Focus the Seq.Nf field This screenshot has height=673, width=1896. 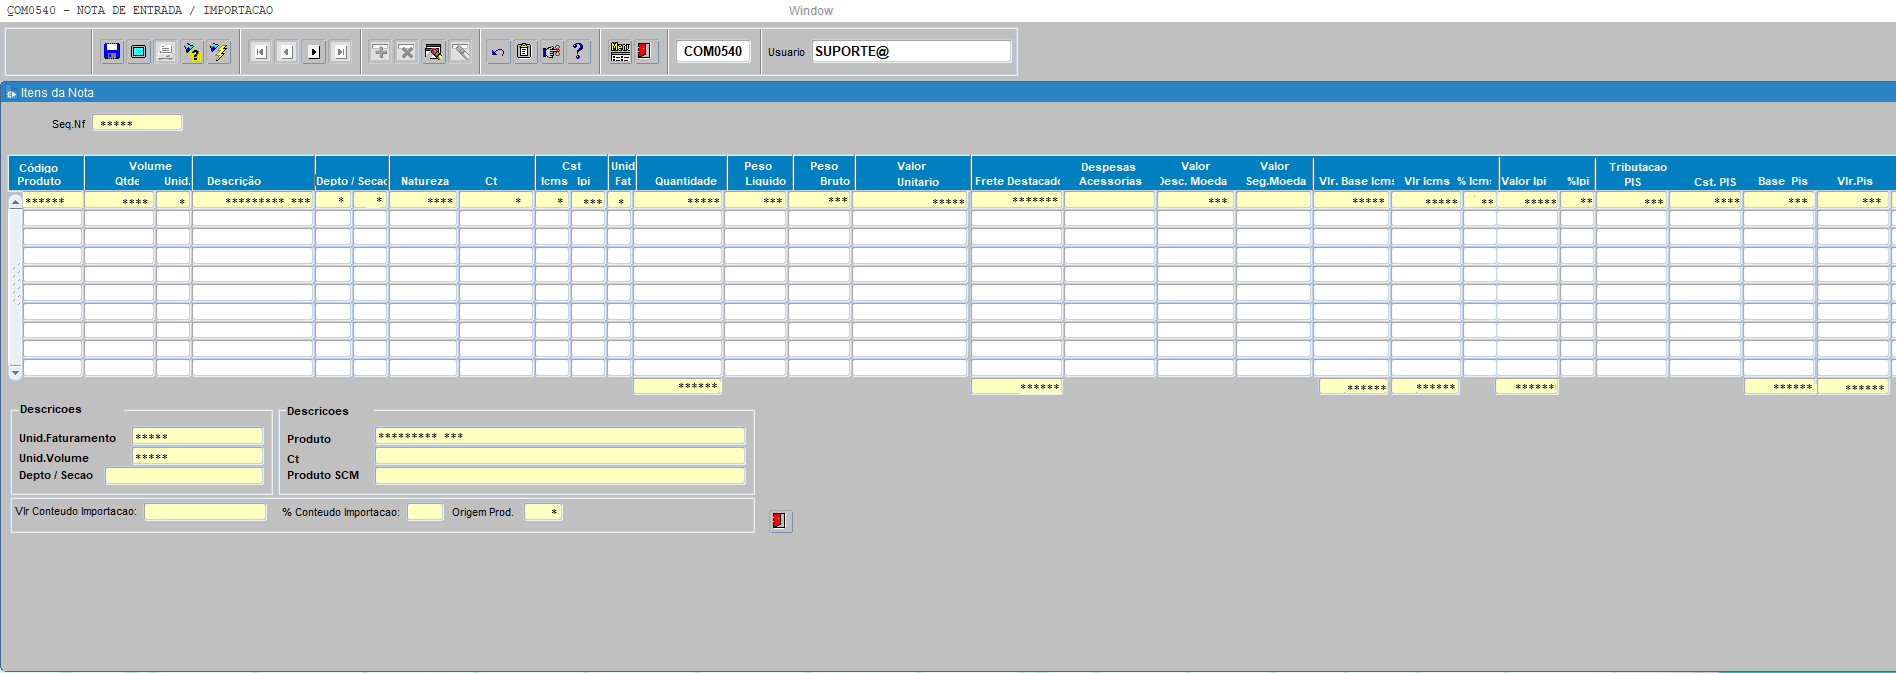(137, 123)
